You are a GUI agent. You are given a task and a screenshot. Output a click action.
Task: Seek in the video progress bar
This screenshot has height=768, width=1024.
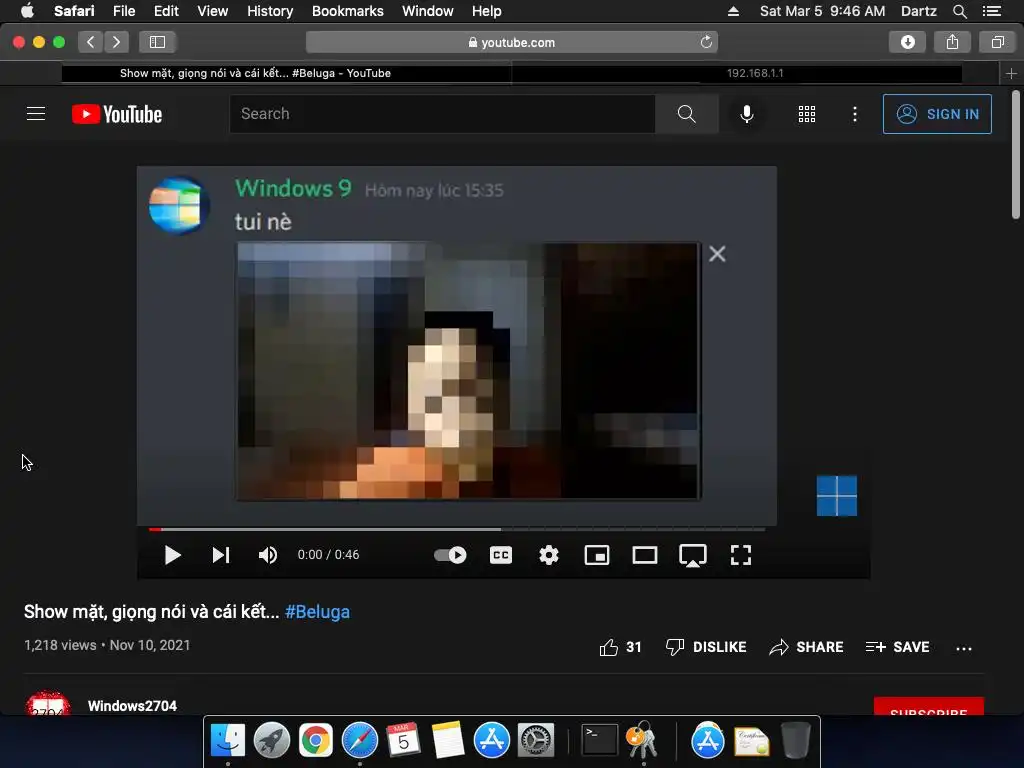[x=456, y=529]
